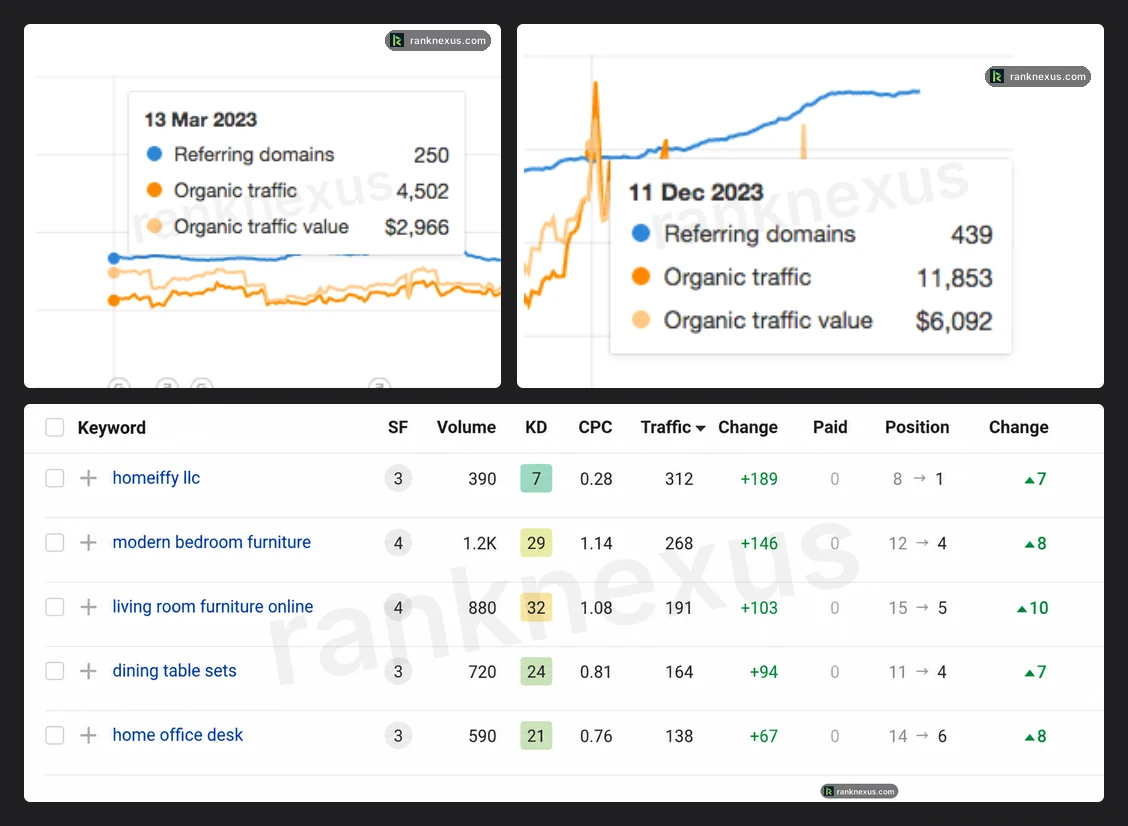Click the KD badge 32 for living room furniture online
This screenshot has width=1128, height=826.
(536, 607)
